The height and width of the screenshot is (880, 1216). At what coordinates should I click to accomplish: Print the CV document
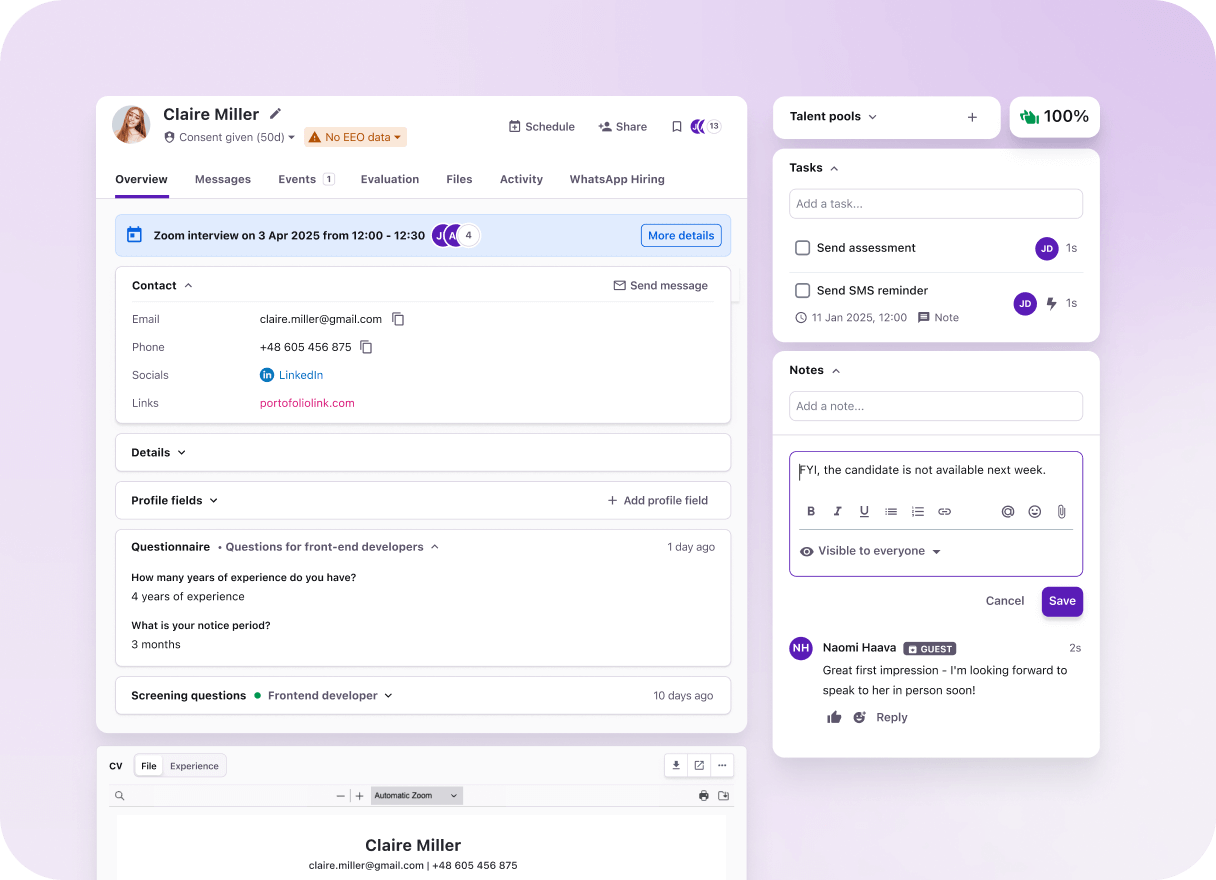703,795
